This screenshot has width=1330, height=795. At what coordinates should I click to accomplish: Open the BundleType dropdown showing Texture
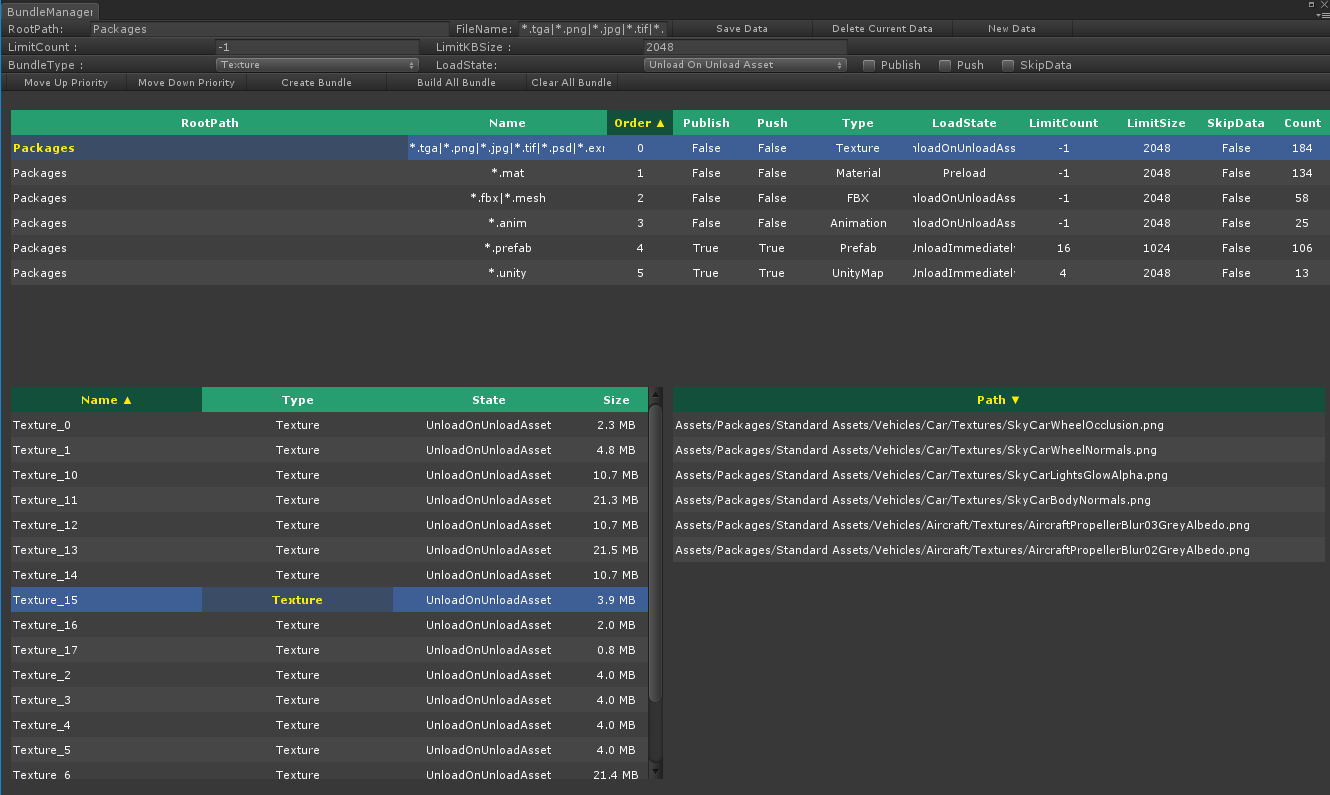coord(317,65)
